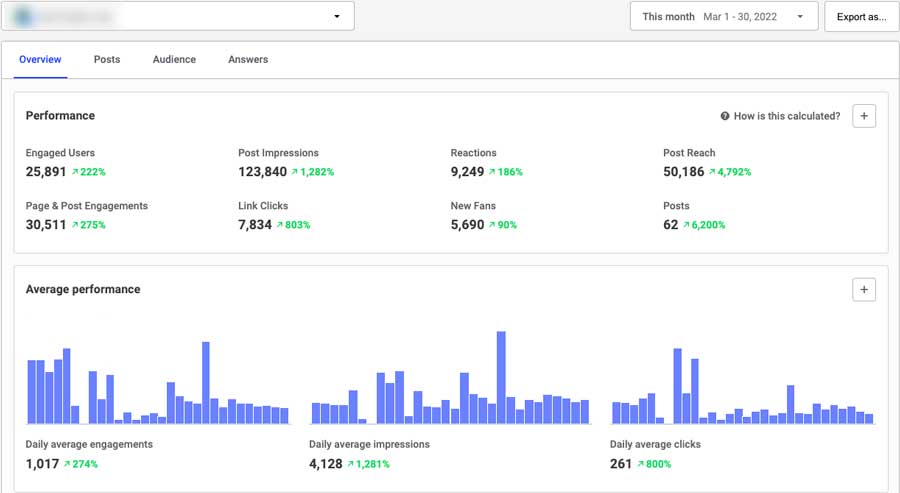Viewport: 900px width, 493px height.
Task: Go to the Answers tab
Action: click(x=248, y=60)
